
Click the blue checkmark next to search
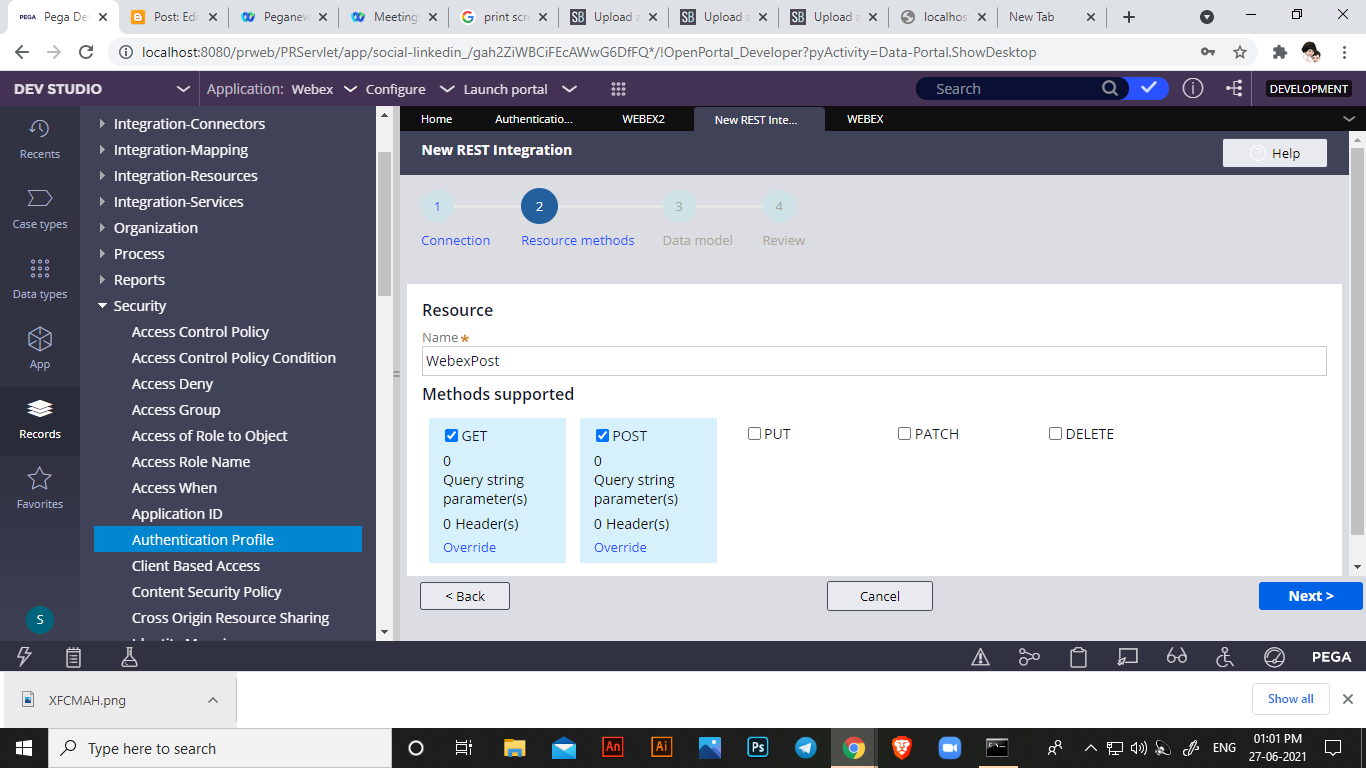(1149, 88)
